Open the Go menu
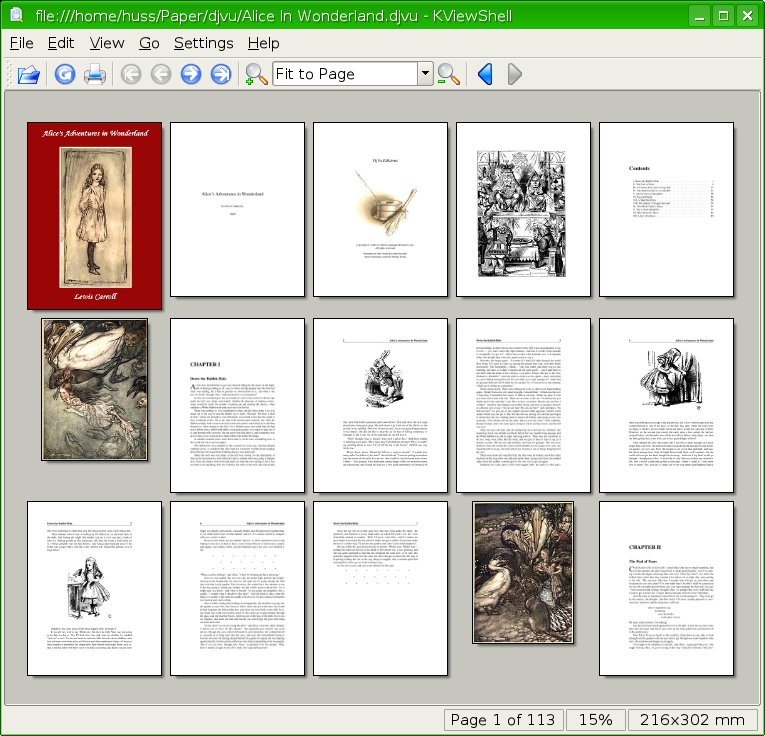The height and width of the screenshot is (736, 765). pos(149,43)
